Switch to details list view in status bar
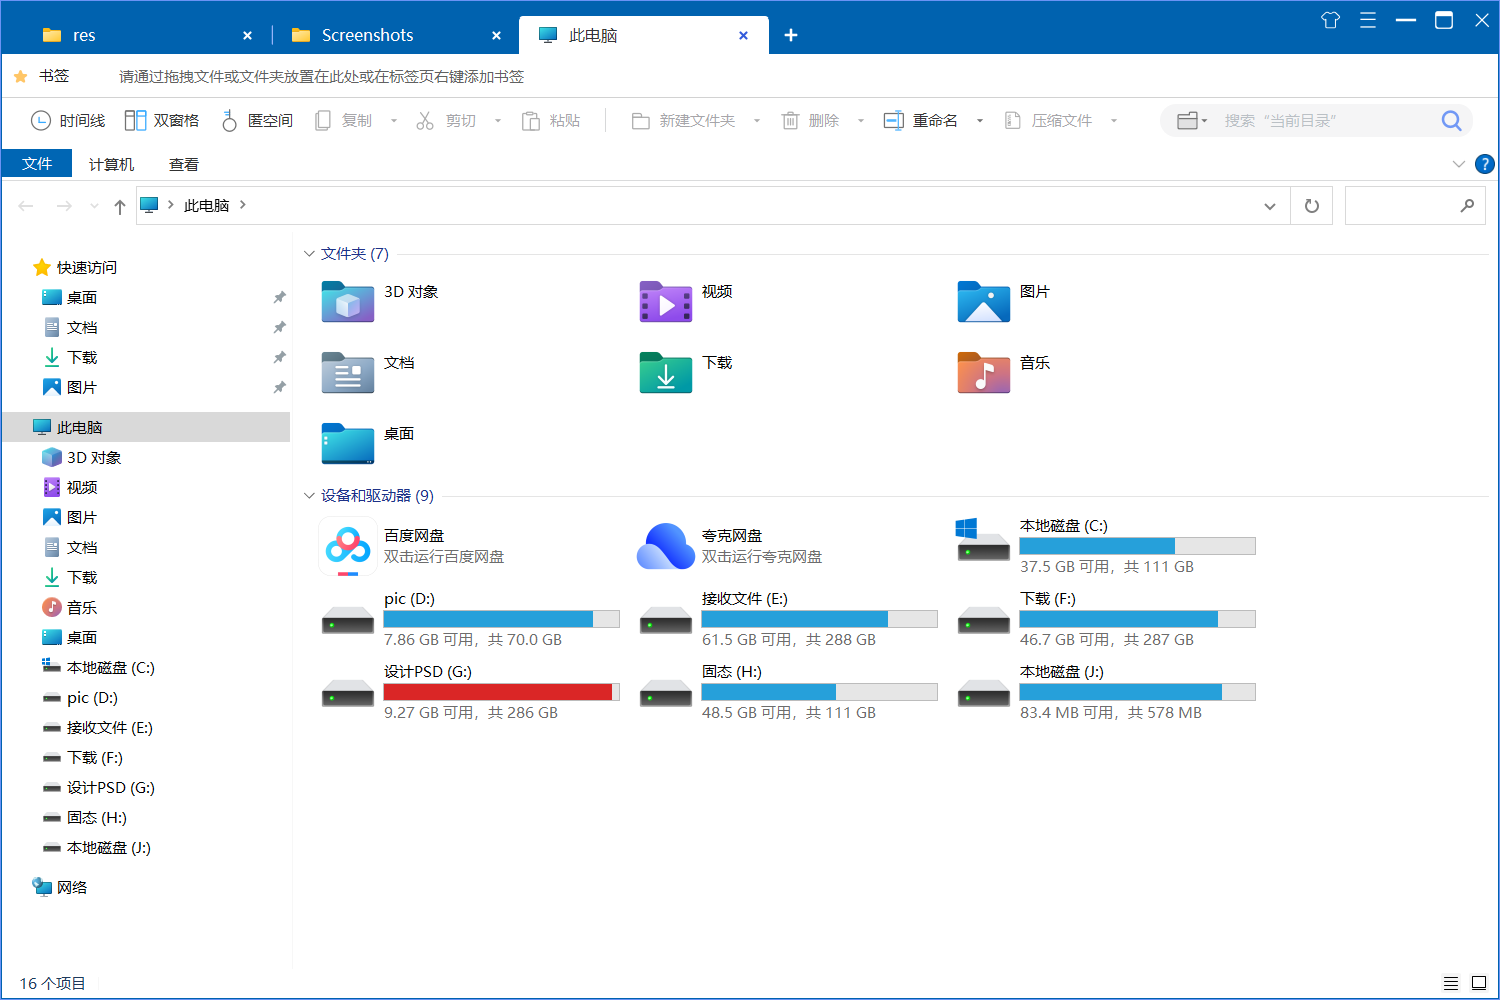 pos(1451,983)
